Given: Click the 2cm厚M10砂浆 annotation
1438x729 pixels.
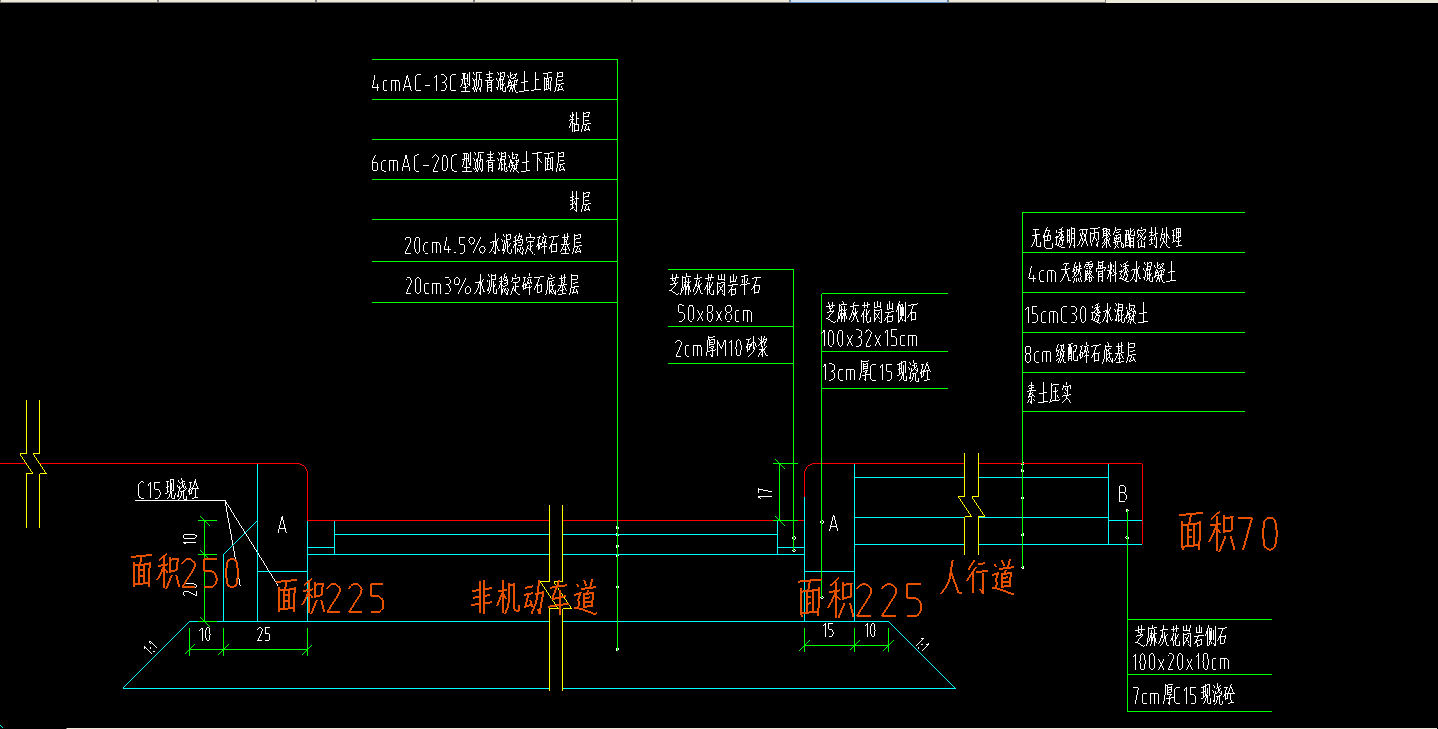Looking at the screenshot, I should 721,349.
